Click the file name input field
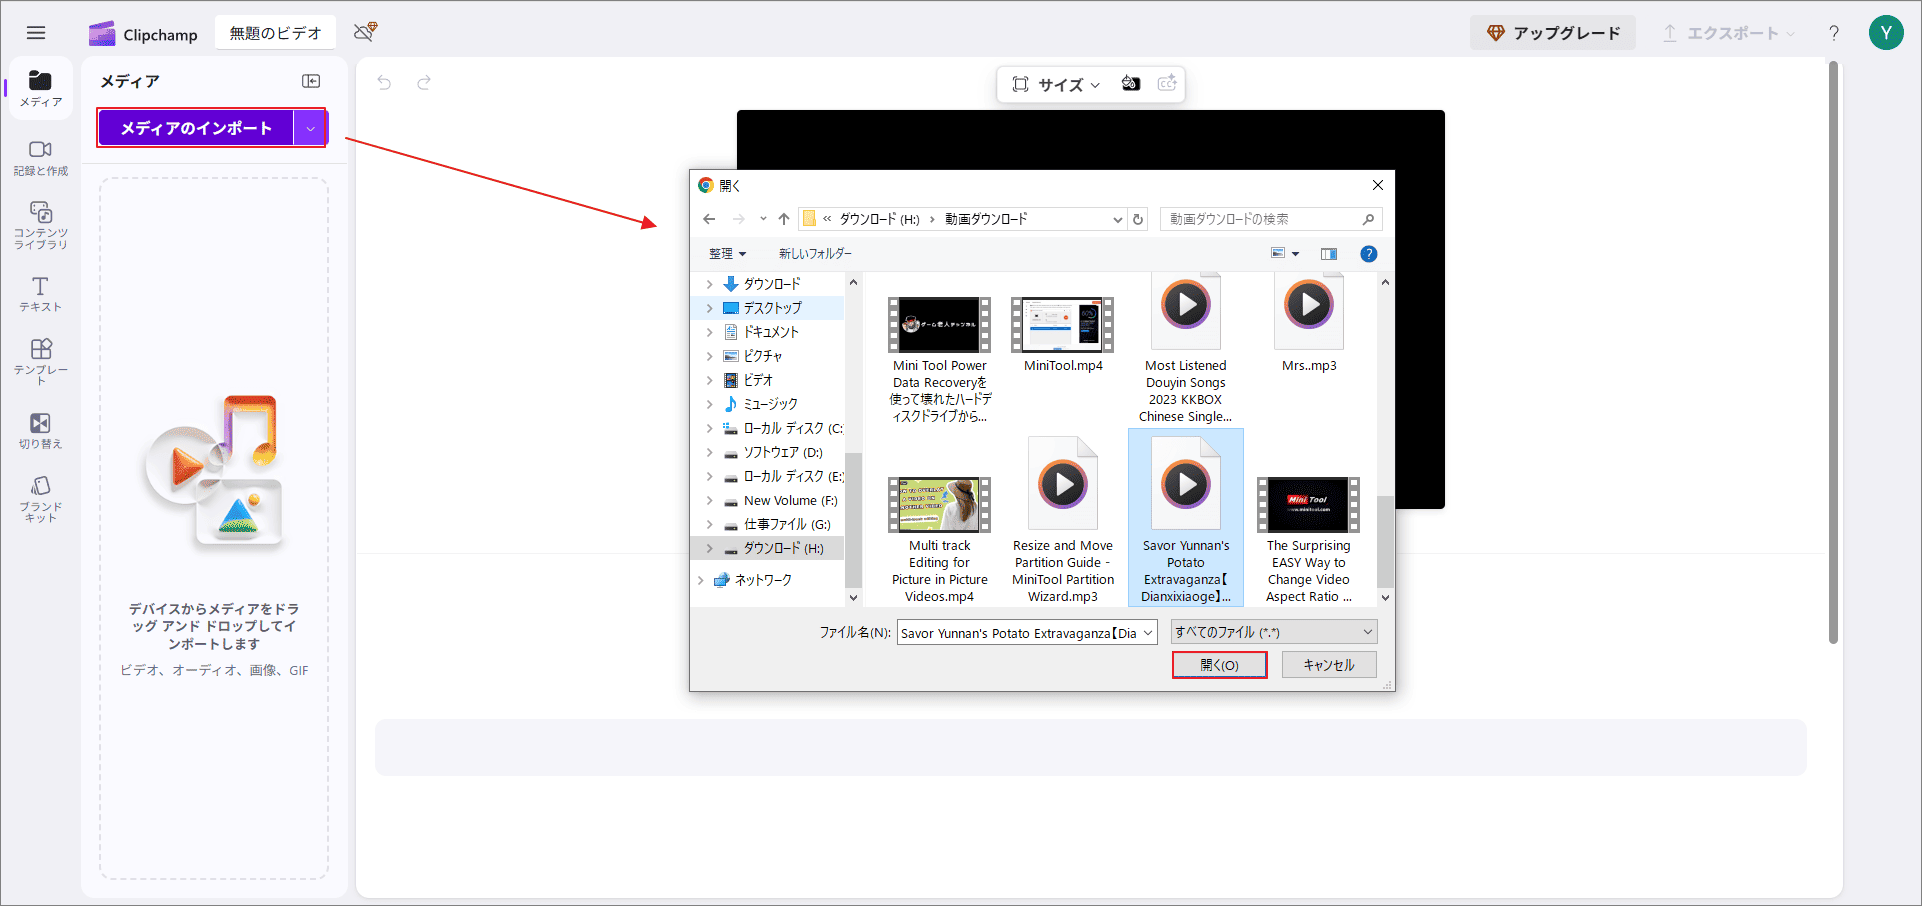 coord(1019,633)
